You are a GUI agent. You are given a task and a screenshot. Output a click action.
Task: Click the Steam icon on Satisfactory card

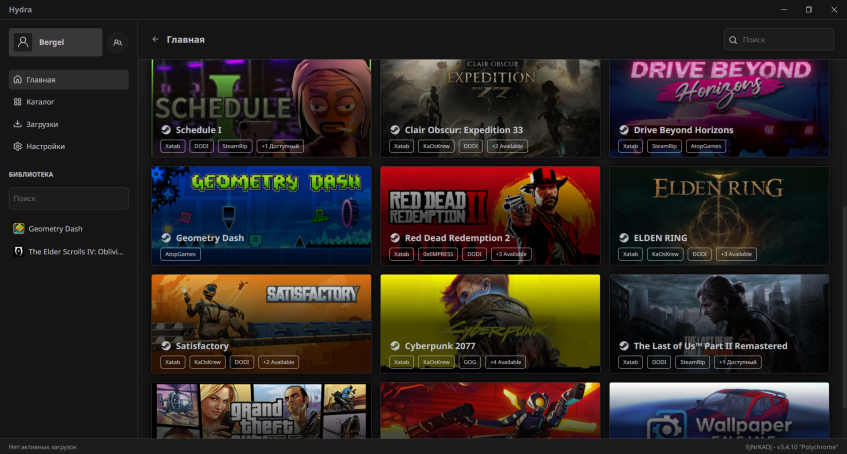point(166,346)
